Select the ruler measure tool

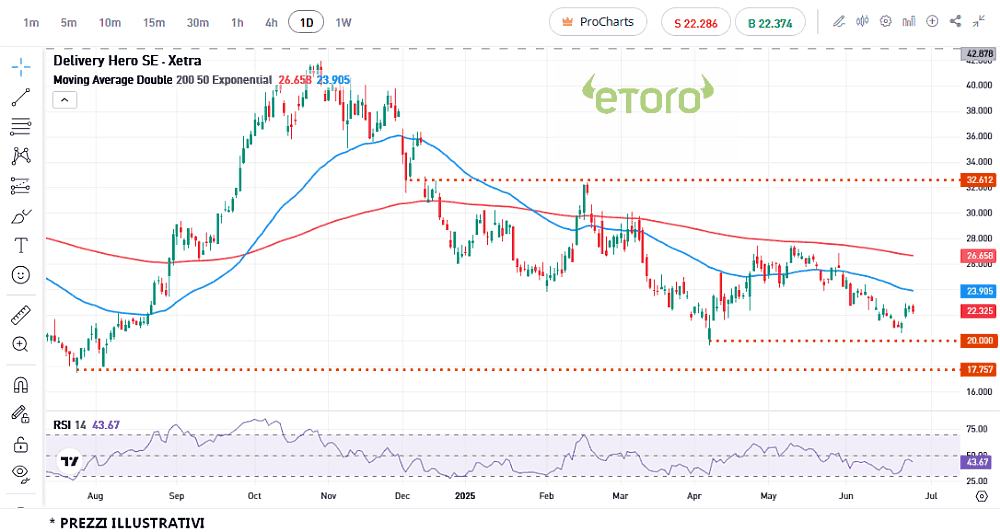[21, 316]
